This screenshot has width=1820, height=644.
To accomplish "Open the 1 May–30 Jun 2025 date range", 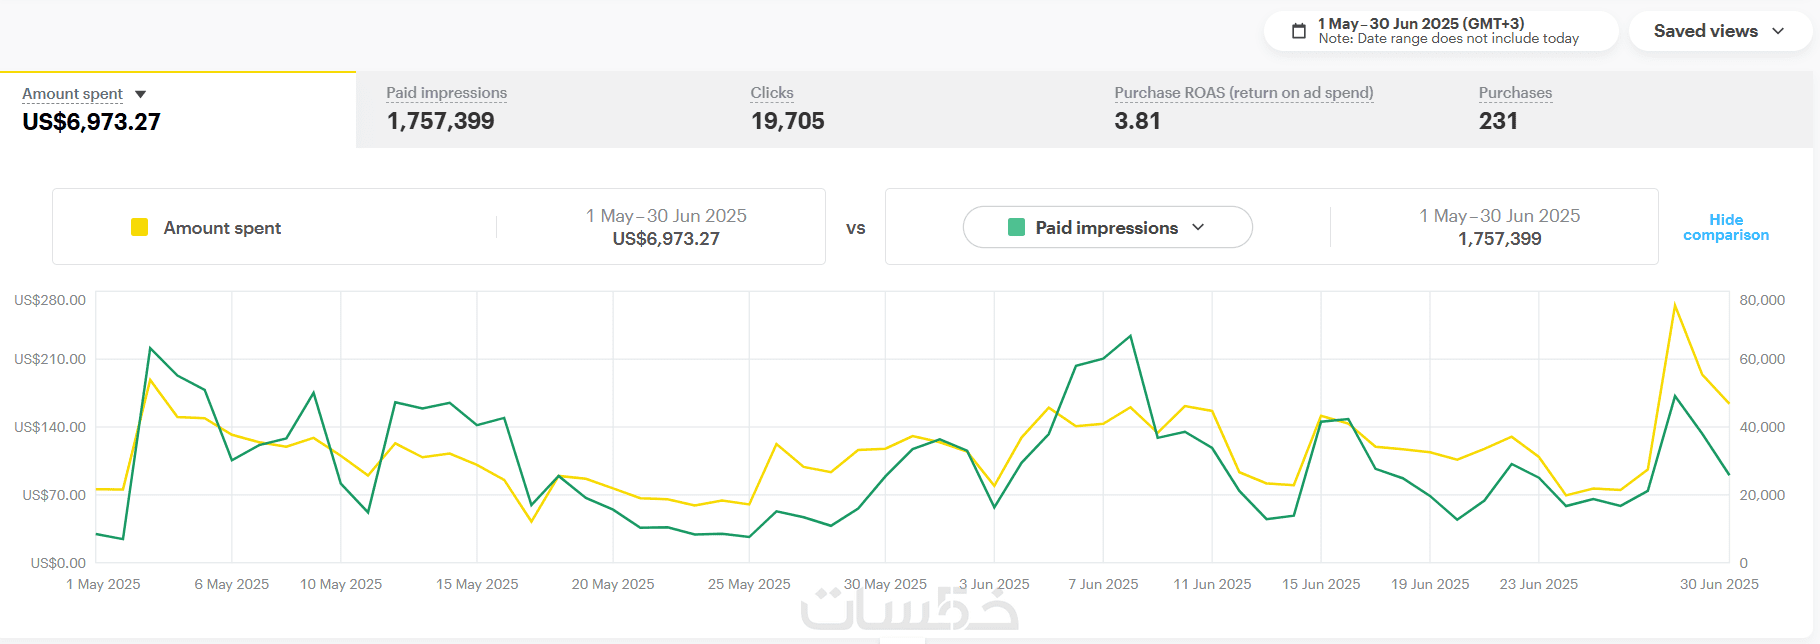I will click(x=1447, y=31).
